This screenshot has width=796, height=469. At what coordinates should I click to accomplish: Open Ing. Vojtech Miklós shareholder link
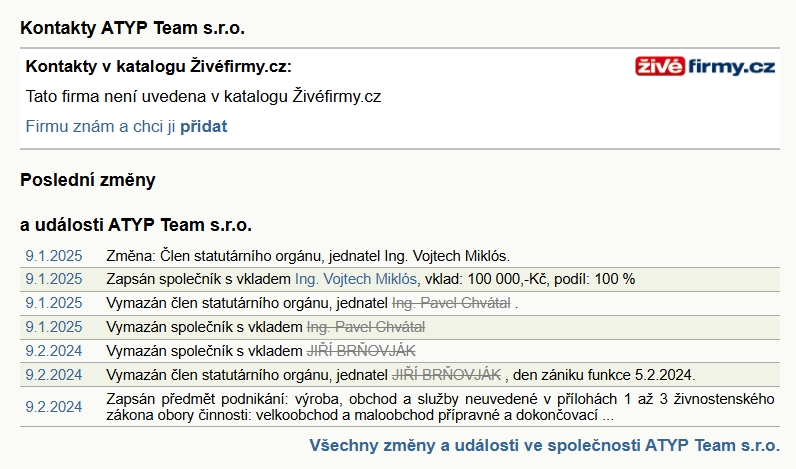click(356, 279)
